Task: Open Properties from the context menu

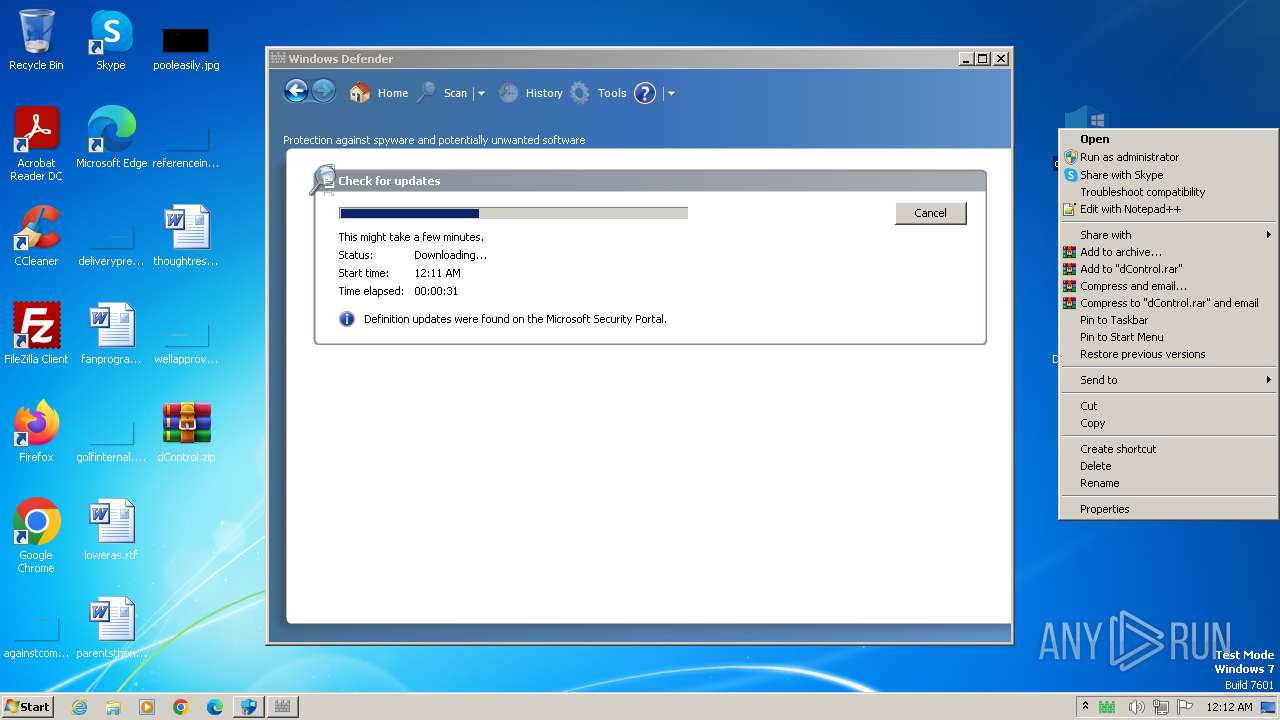Action: tap(1168, 509)
